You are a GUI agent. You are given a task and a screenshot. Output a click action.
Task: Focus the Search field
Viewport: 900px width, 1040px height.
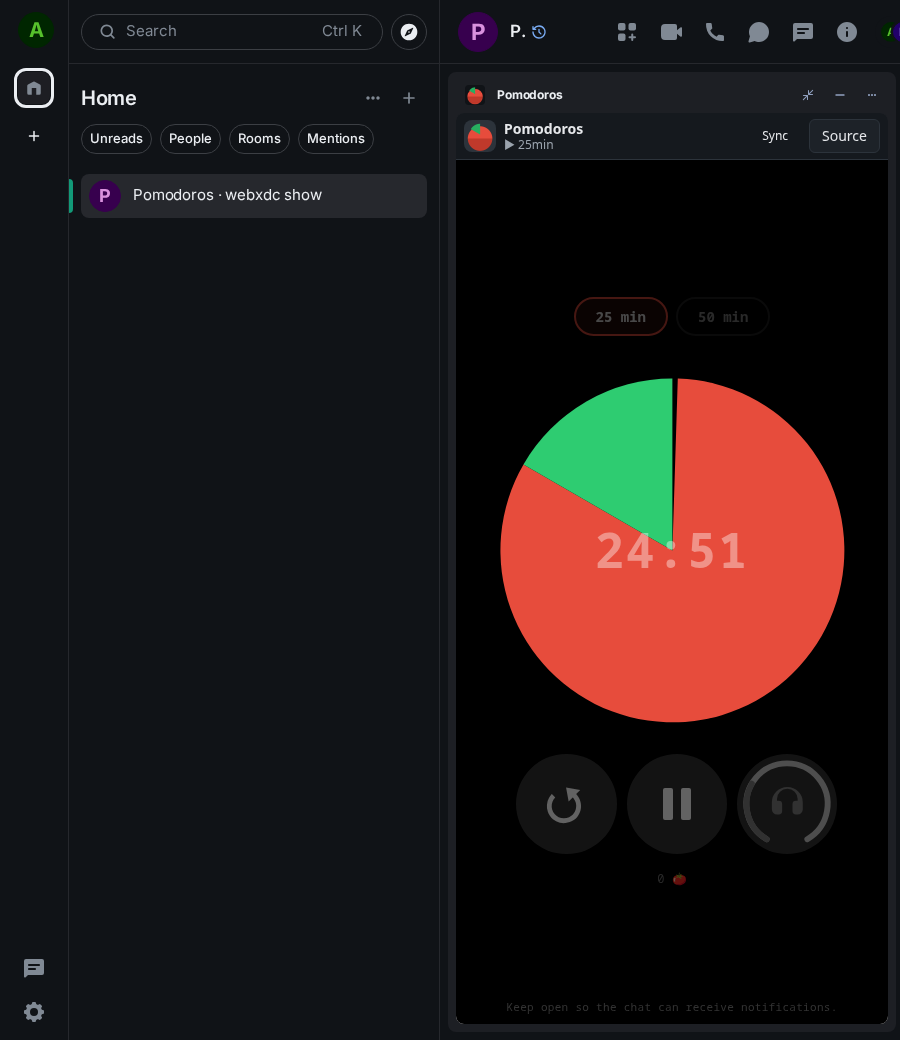click(x=231, y=32)
